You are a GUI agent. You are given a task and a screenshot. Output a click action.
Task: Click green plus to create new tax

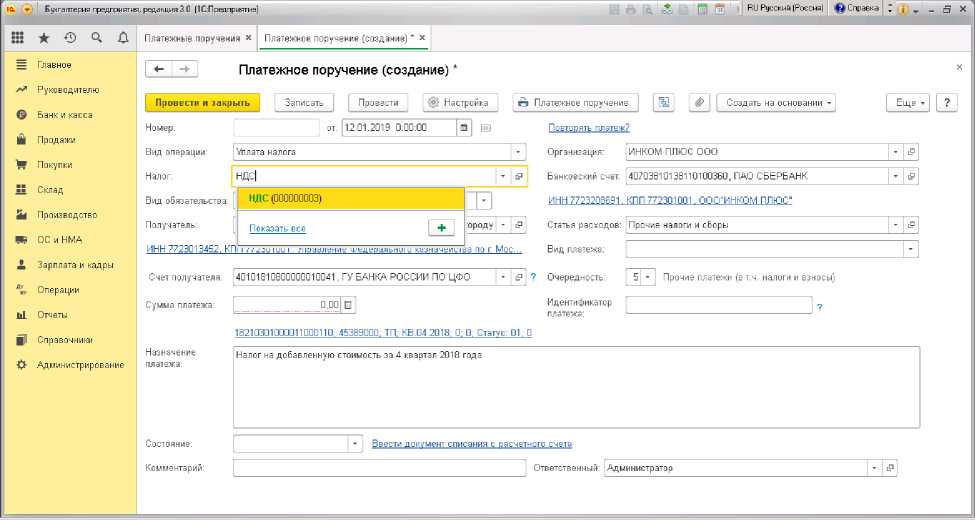(441, 228)
